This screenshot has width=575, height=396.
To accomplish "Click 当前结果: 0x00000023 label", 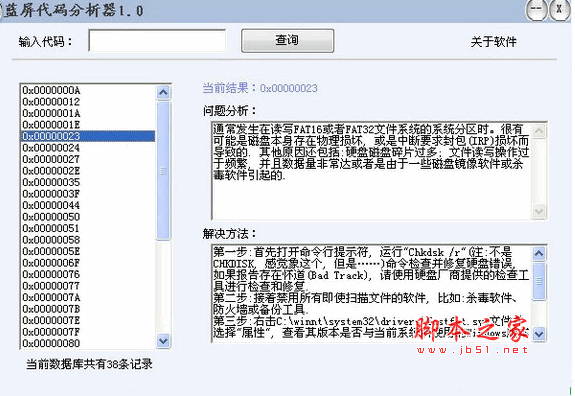I will tap(260, 88).
